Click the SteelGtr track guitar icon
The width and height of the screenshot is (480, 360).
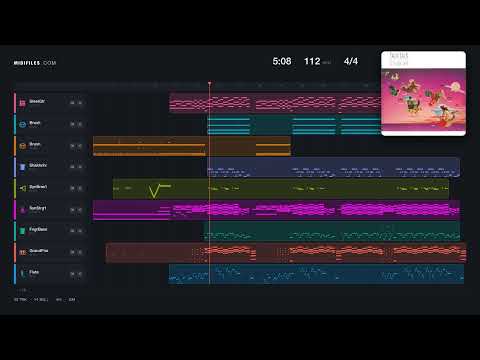(22, 103)
